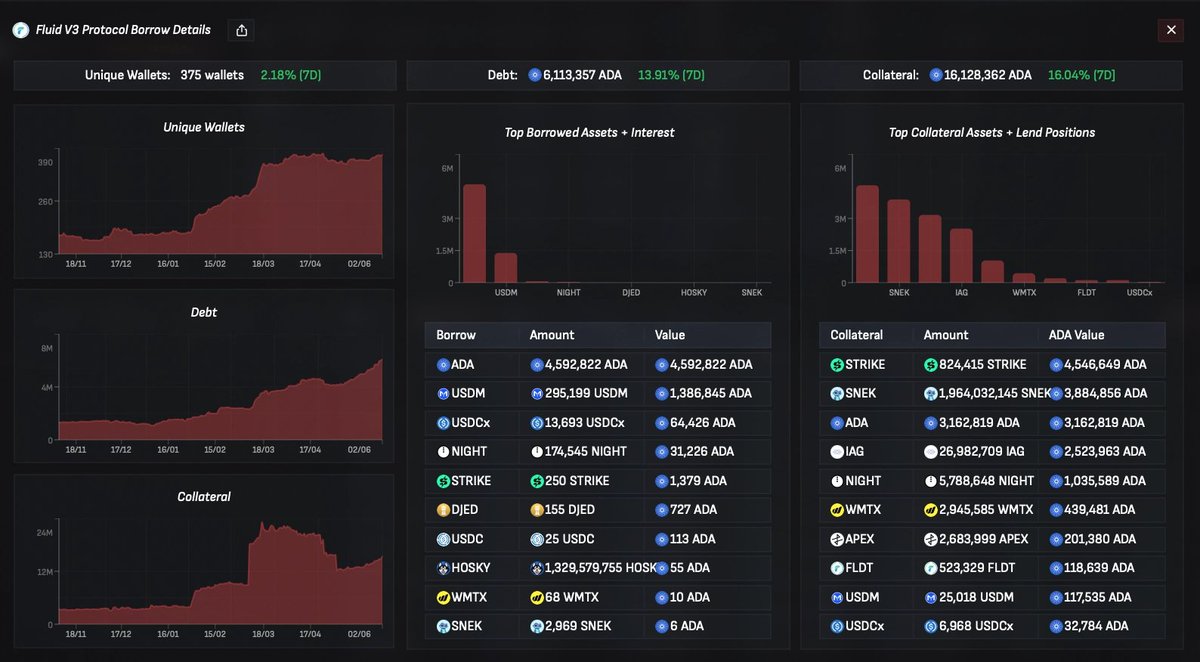Click the '5,788,648 NIGHT' amount cell

(x=979, y=481)
